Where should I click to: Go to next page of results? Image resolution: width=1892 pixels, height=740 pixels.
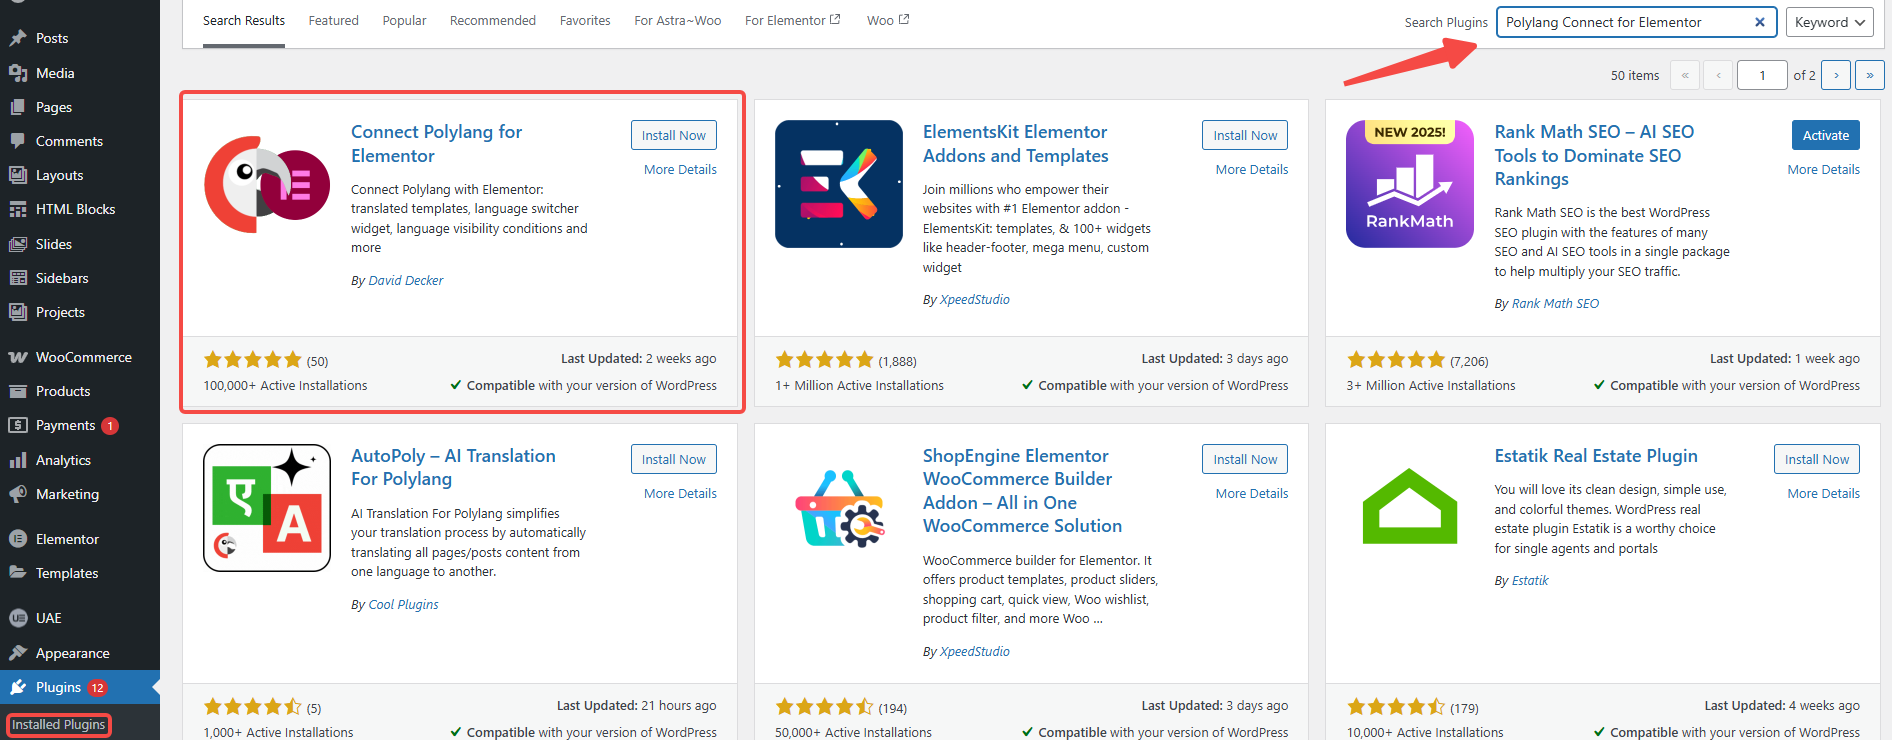(1836, 75)
